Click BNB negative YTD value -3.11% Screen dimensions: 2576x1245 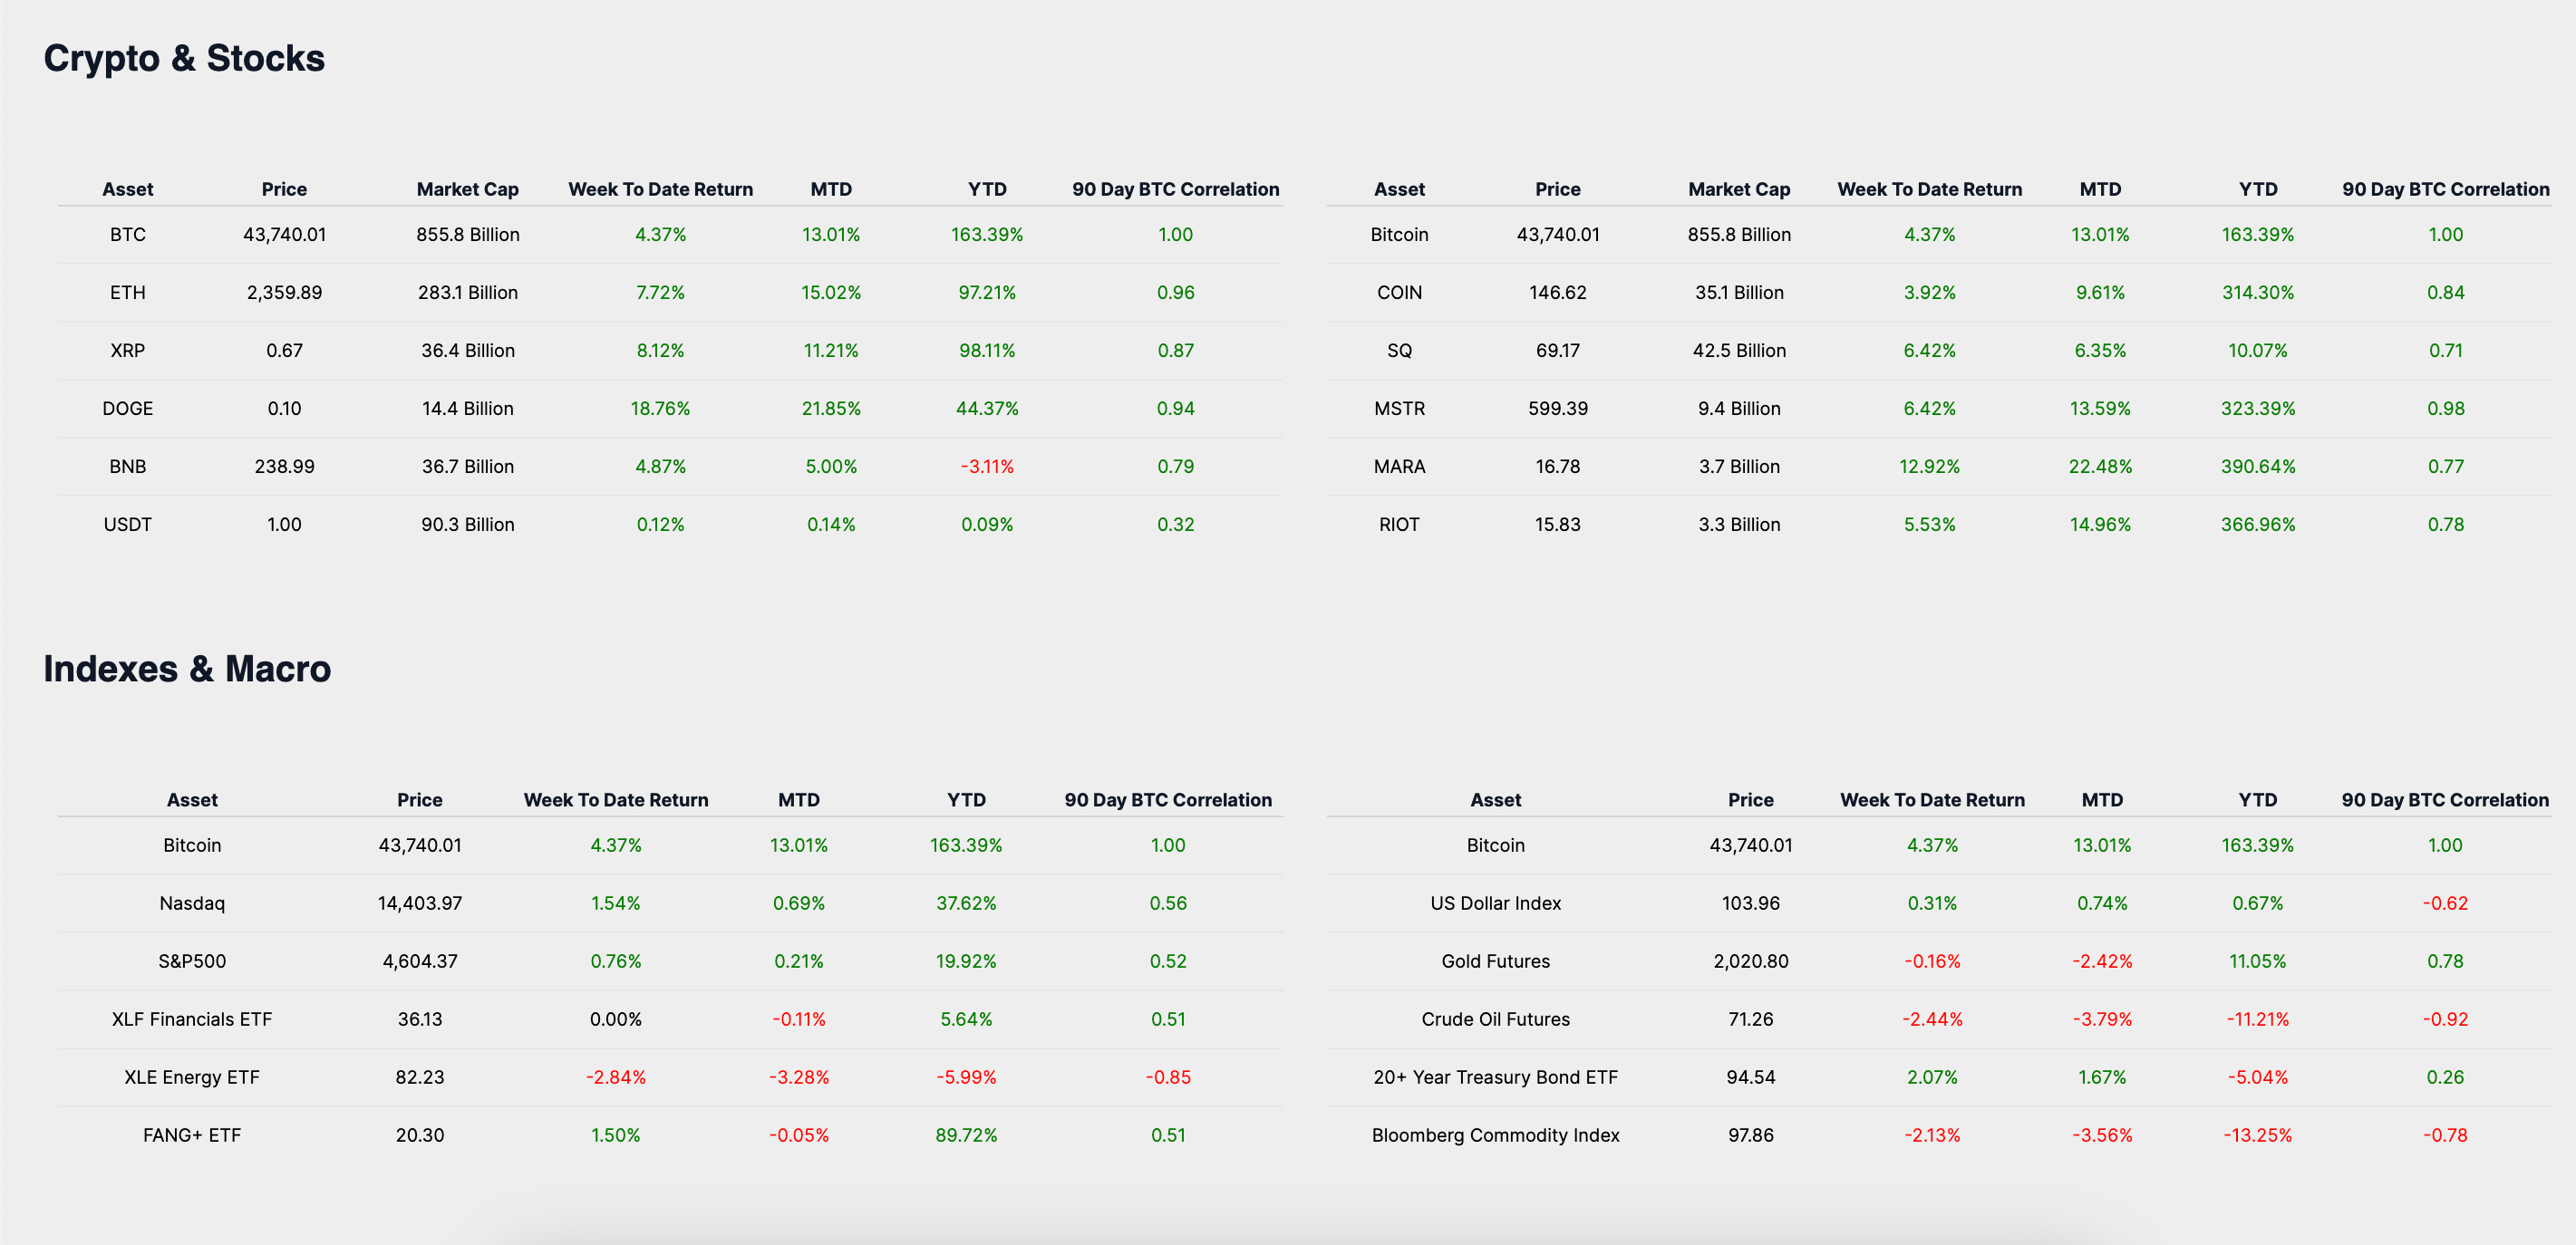pos(986,466)
